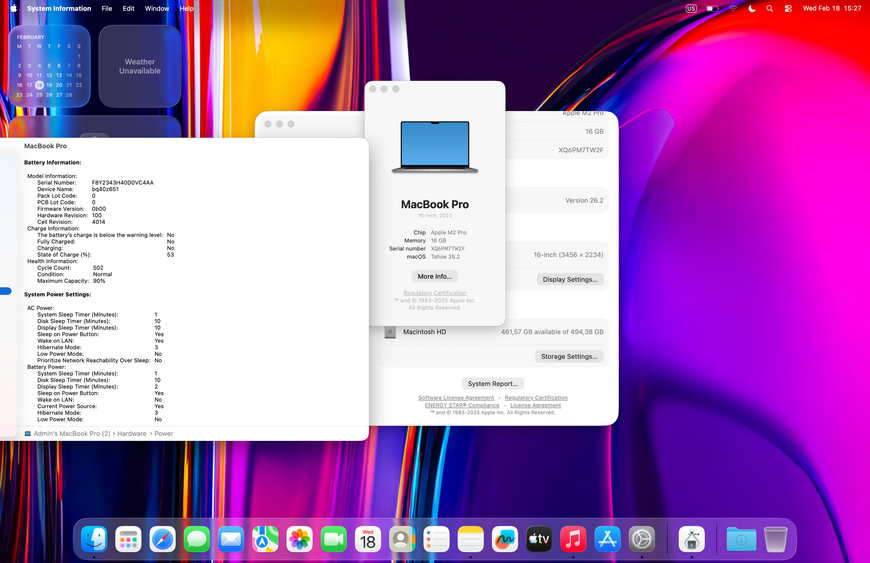The width and height of the screenshot is (870, 563).
Task: Click the February calendar widget
Action: (49, 66)
